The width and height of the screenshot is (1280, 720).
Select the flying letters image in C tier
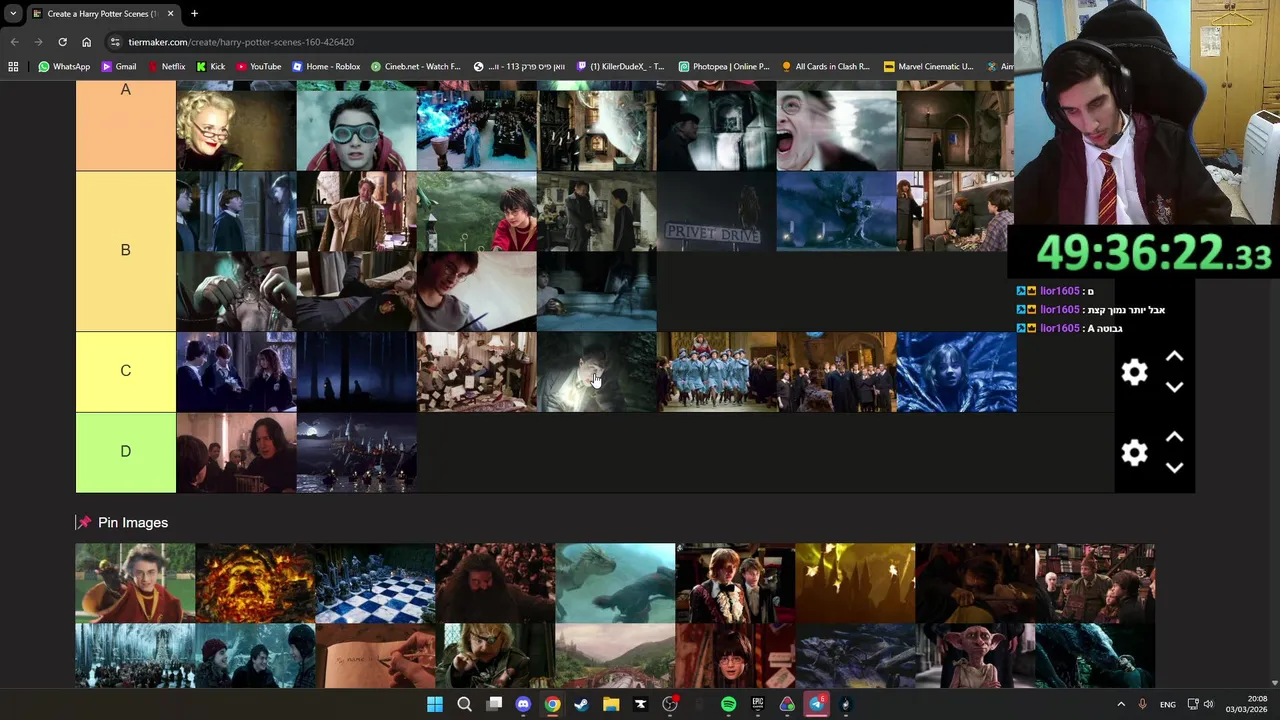476,371
